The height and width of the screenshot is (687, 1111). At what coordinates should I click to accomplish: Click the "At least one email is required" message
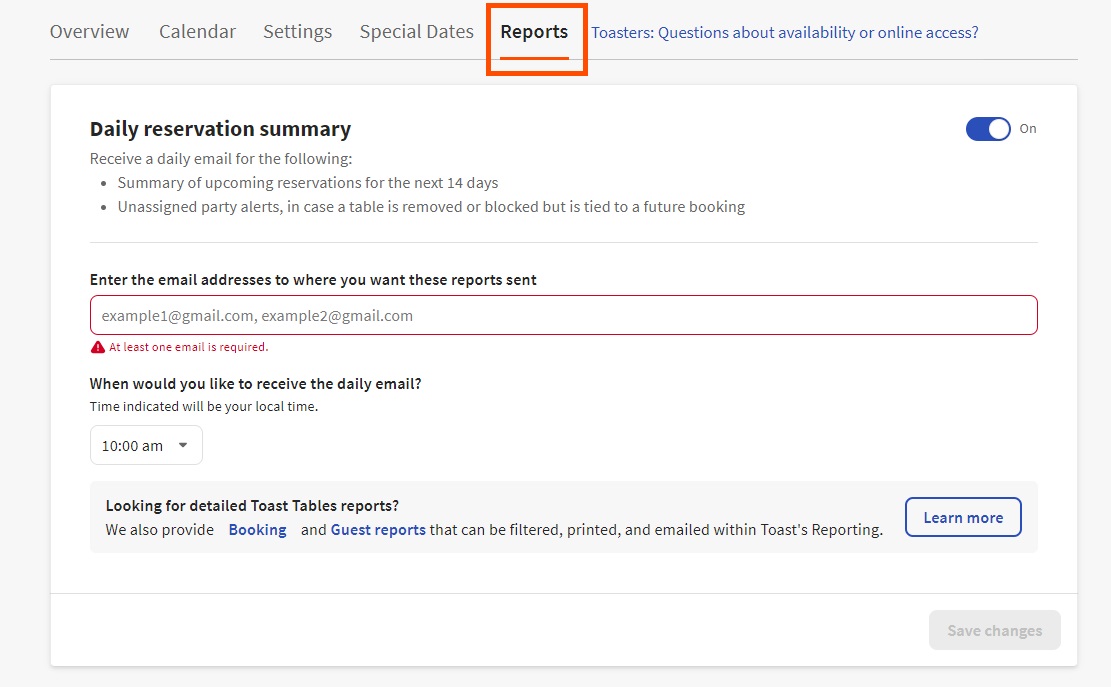tap(188, 347)
